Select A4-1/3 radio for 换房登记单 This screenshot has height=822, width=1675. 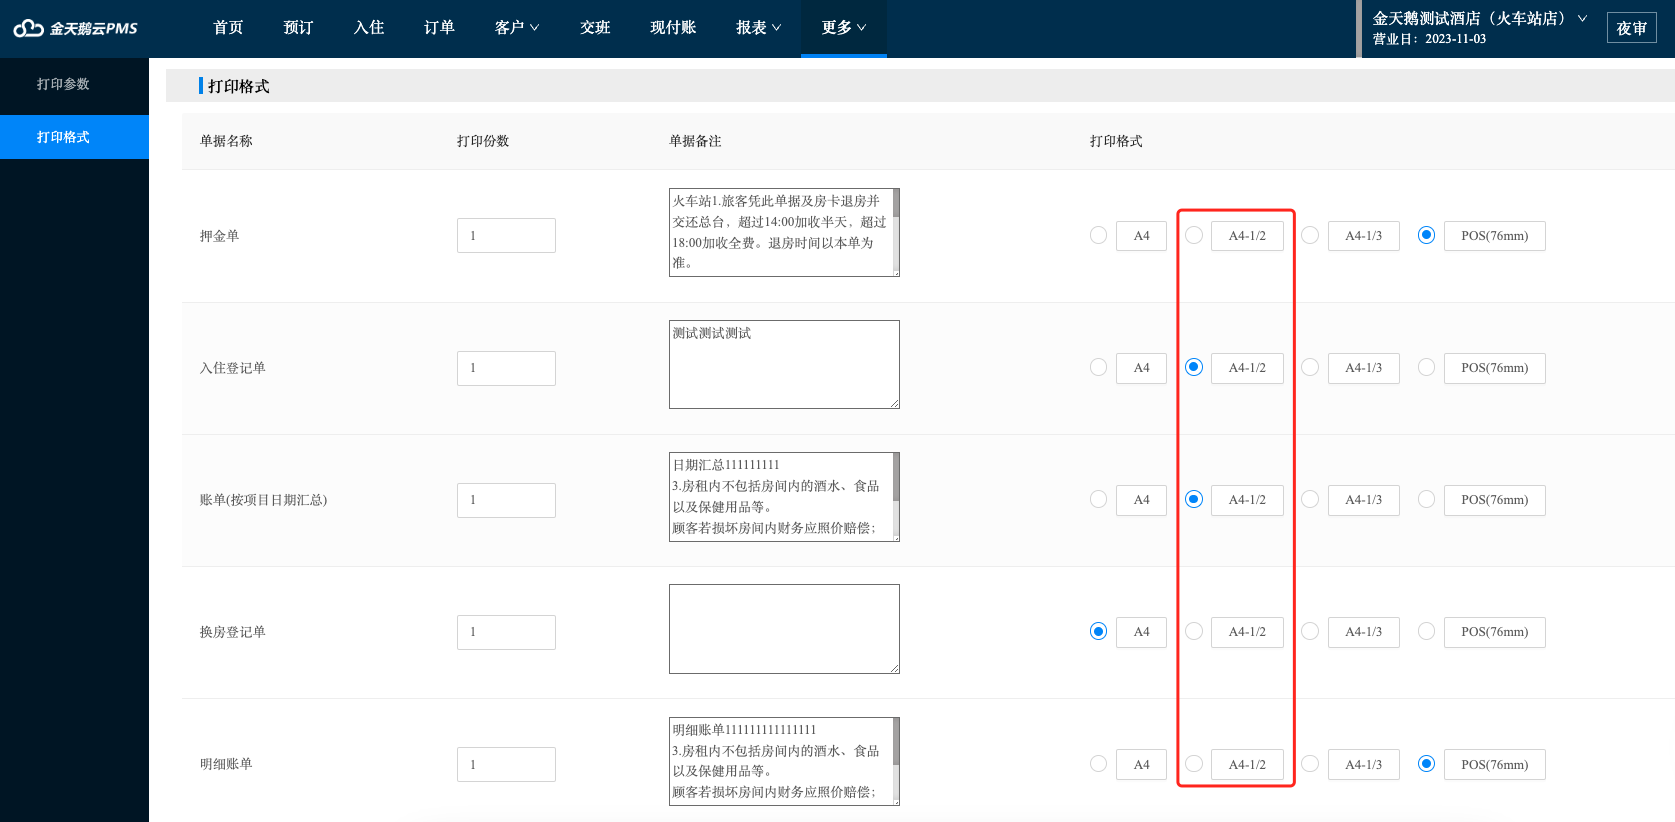[1310, 631]
